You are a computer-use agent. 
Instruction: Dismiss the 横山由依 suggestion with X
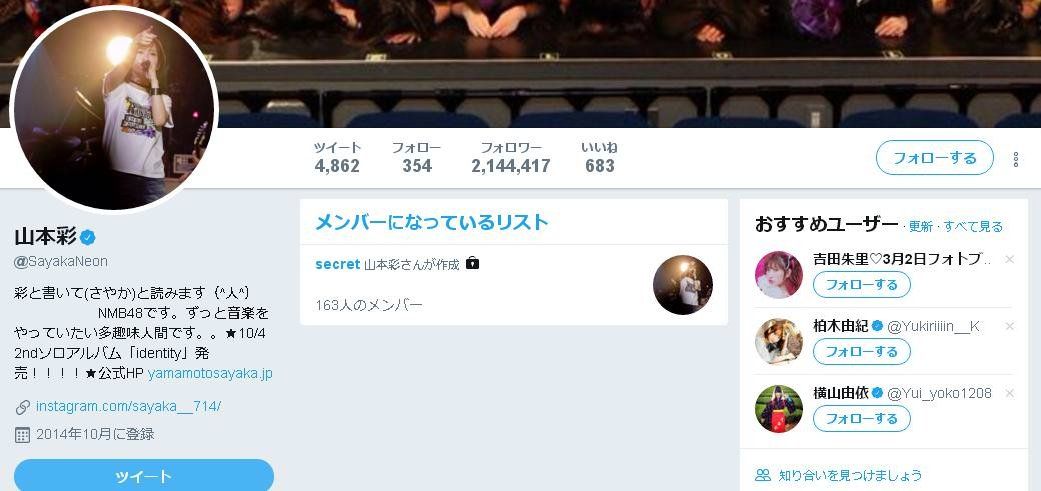(x=1010, y=393)
